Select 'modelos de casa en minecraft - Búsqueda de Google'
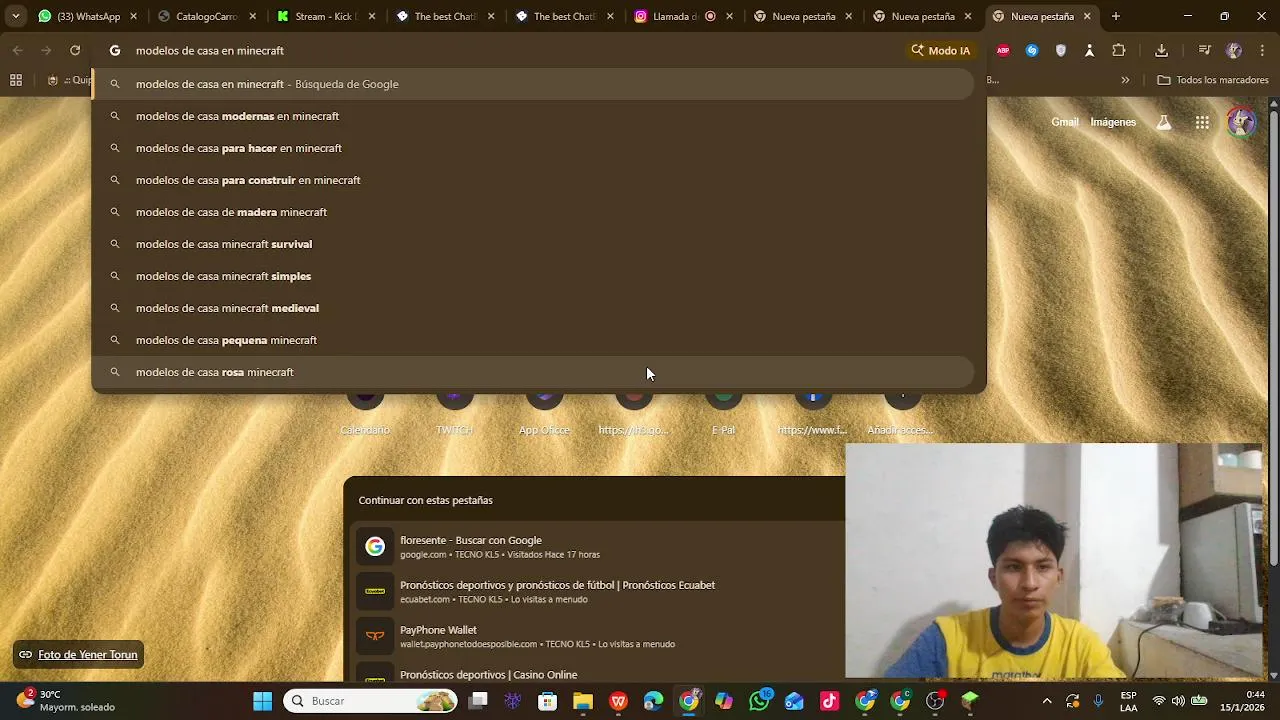The height and width of the screenshot is (720, 1280). (x=532, y=84)
